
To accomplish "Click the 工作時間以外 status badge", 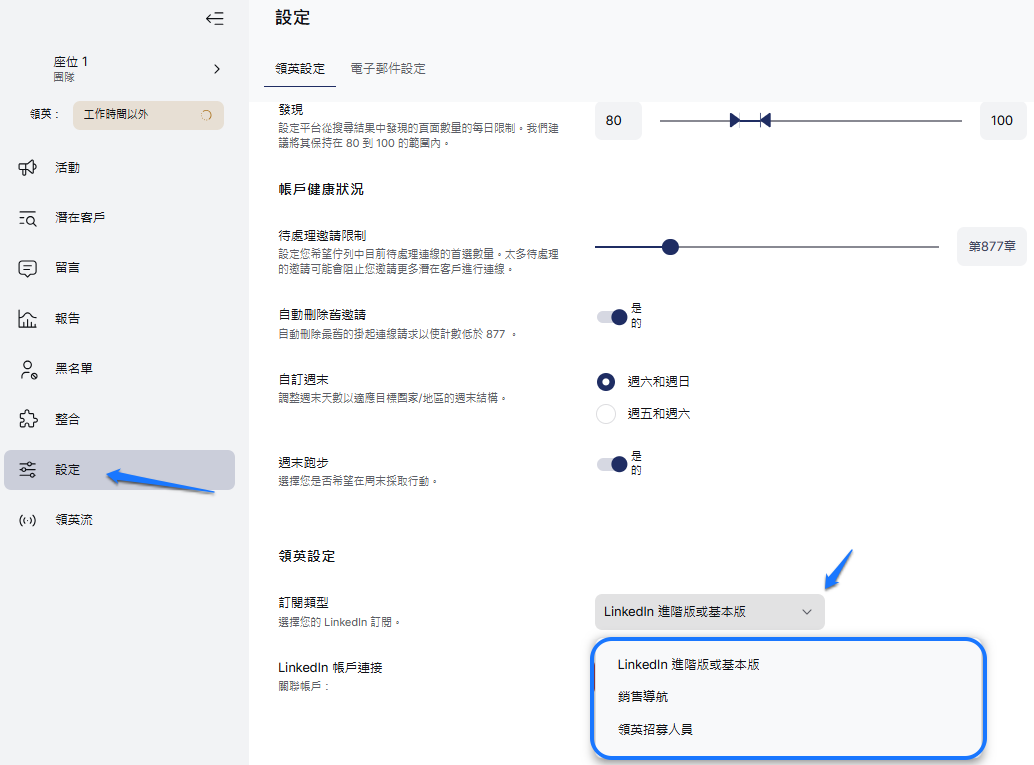I will (148, 115).
